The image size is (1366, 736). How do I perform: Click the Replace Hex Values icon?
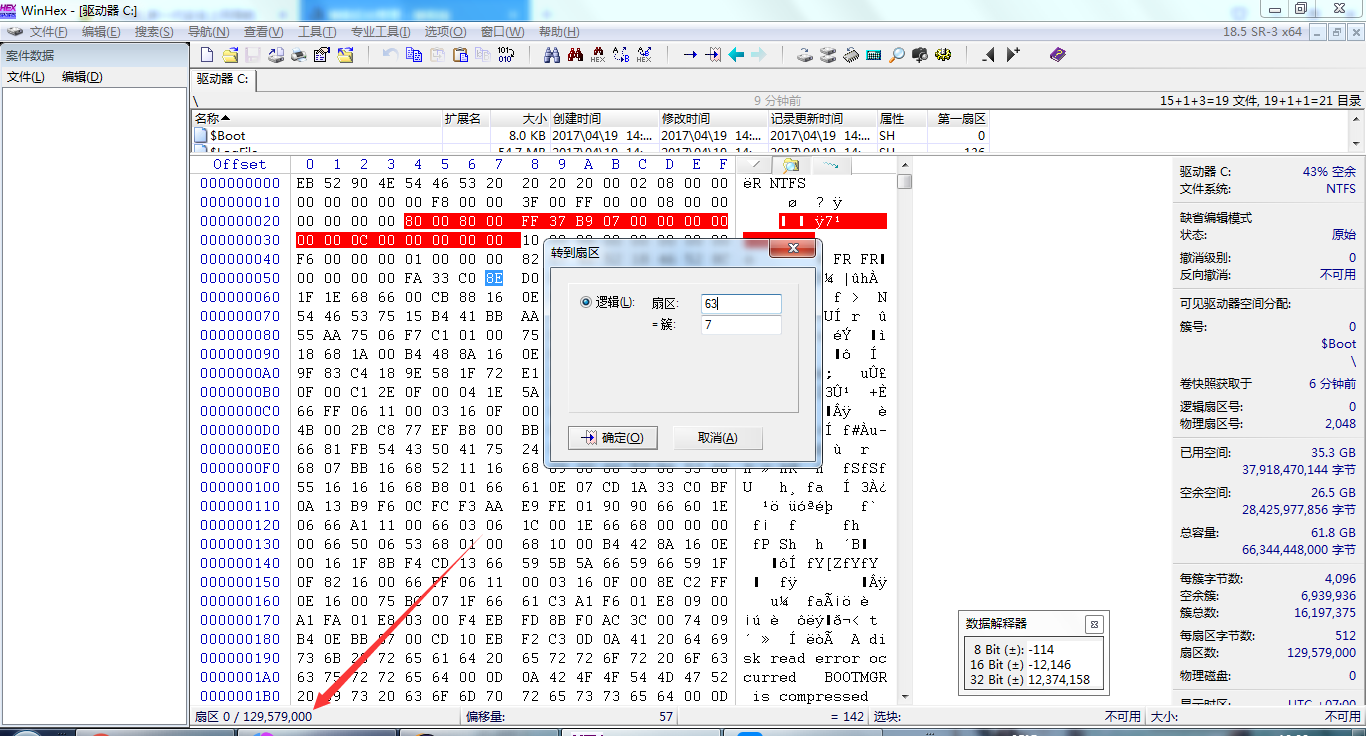[x=644, y=55]
